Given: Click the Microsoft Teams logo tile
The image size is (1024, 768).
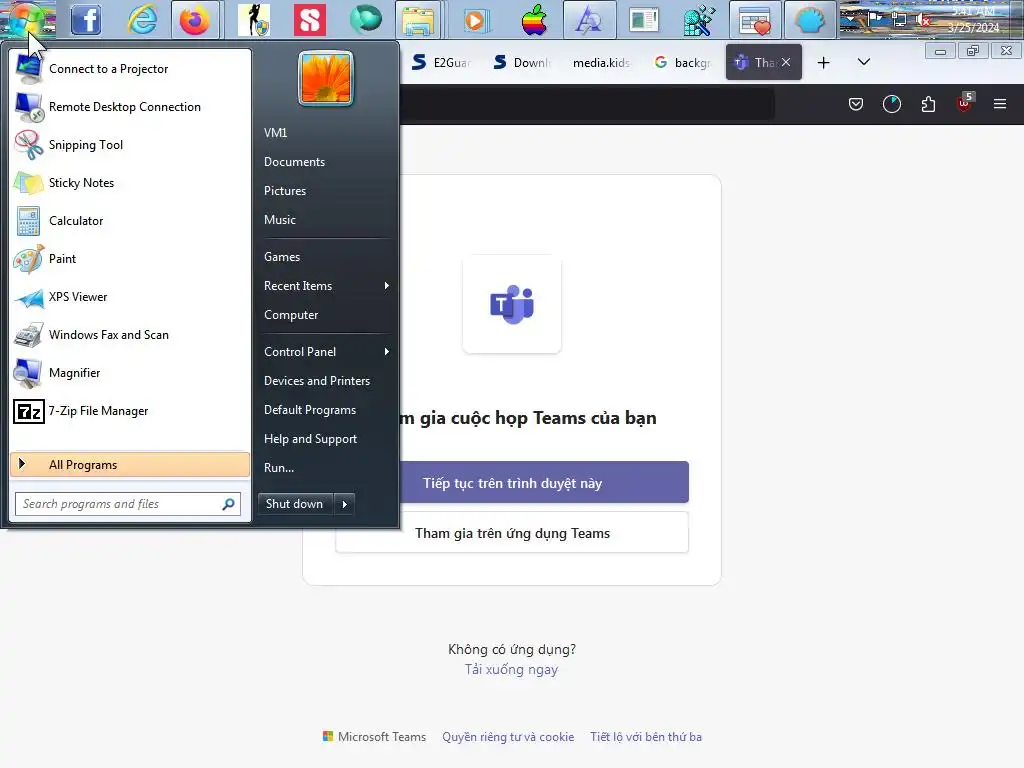Looking at the screenshot, I should click(512, 304).
